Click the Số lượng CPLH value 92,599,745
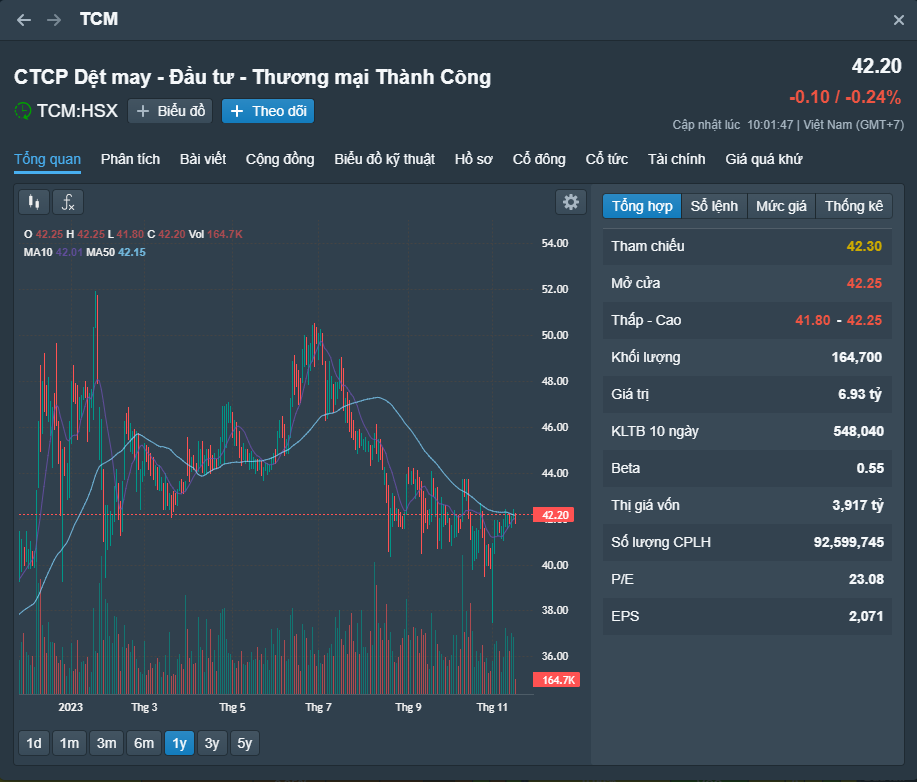The image size is (917, 782). click(x=848, y=542)
